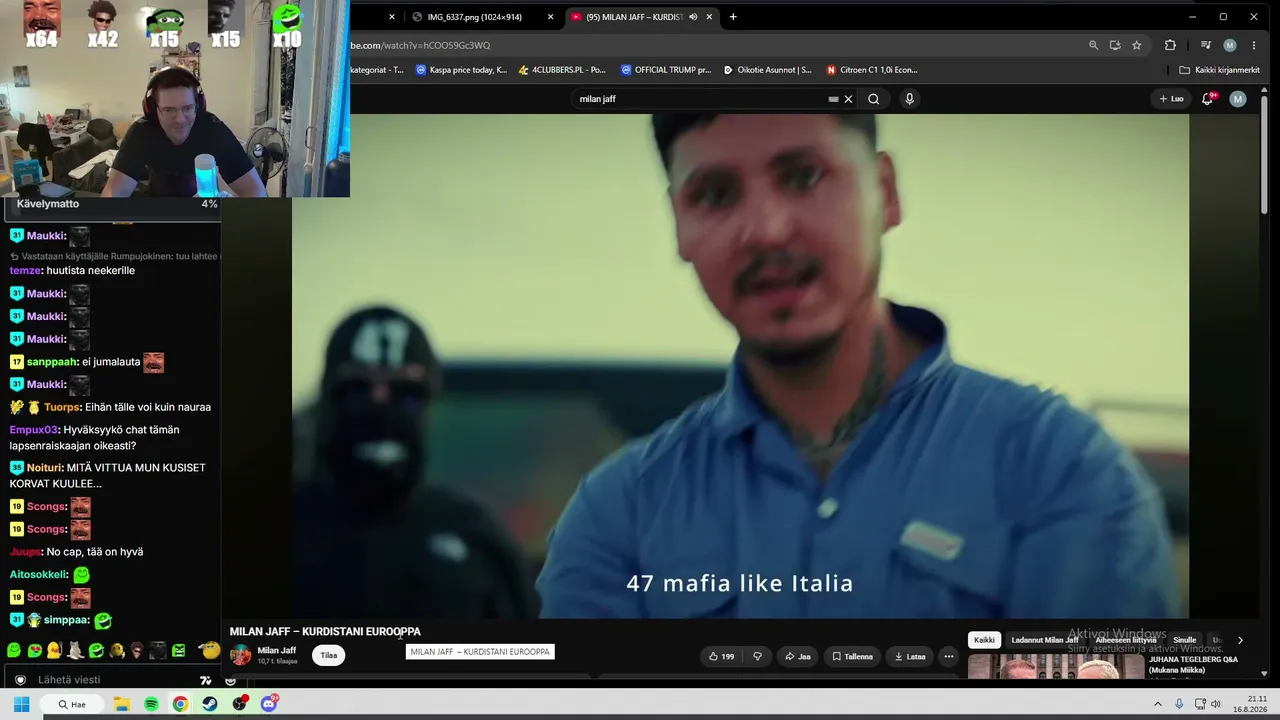Open YouTube notifications bell

point(1207,99)
